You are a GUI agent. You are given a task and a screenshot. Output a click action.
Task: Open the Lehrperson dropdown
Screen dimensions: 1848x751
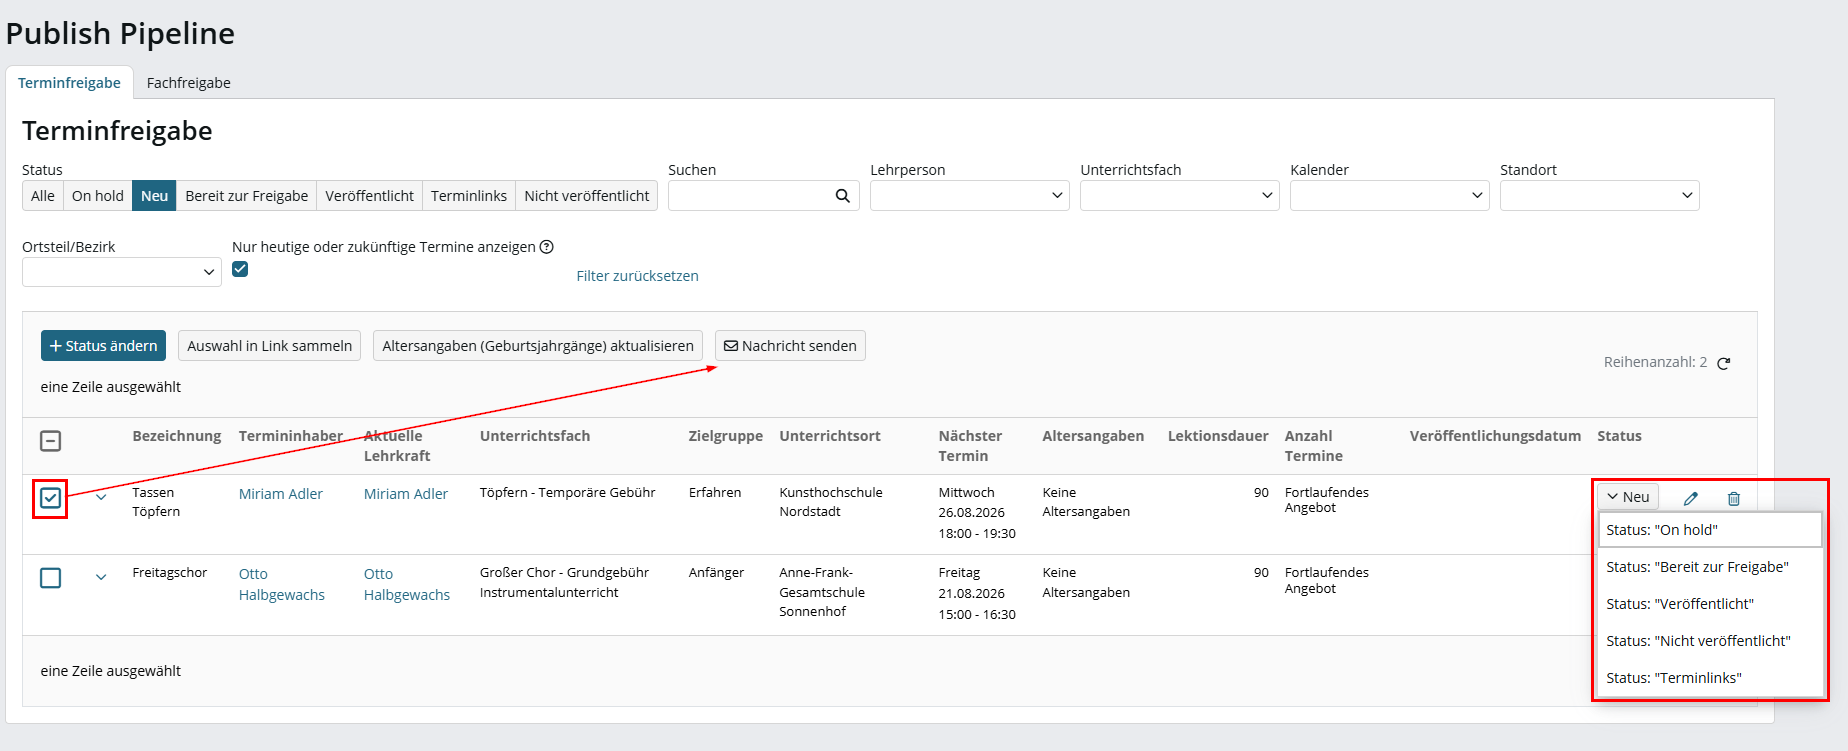[x=970, y=196]
